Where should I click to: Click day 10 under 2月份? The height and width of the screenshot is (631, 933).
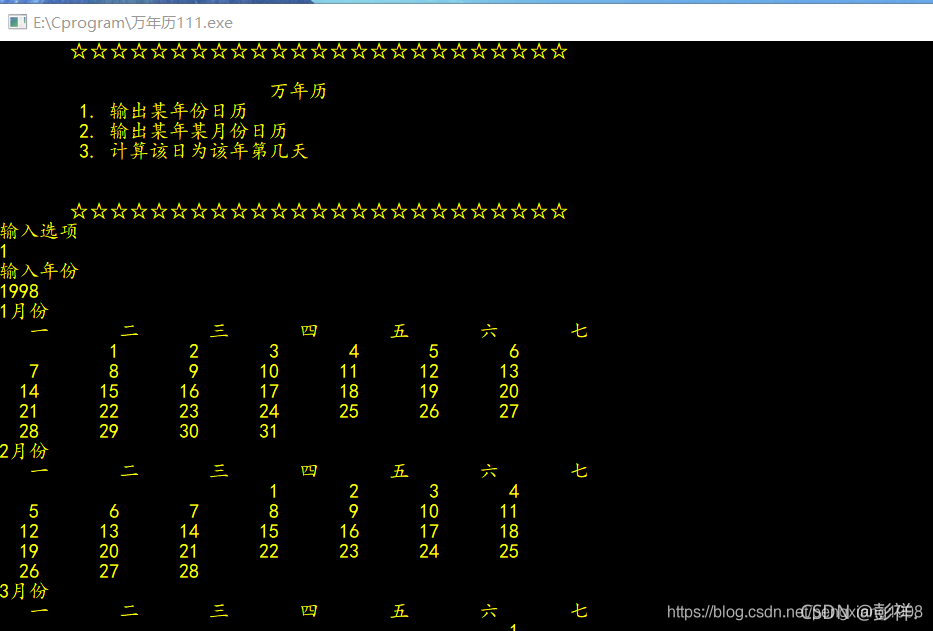(x=429, y=511)
